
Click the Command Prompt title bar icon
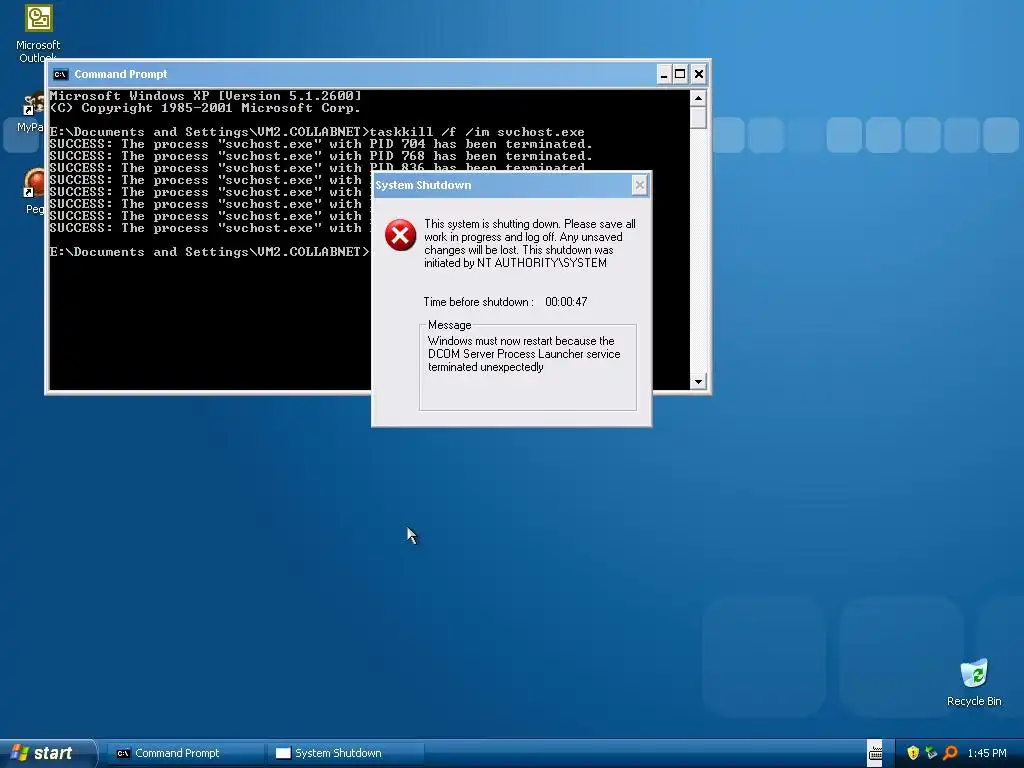[61, 74]
